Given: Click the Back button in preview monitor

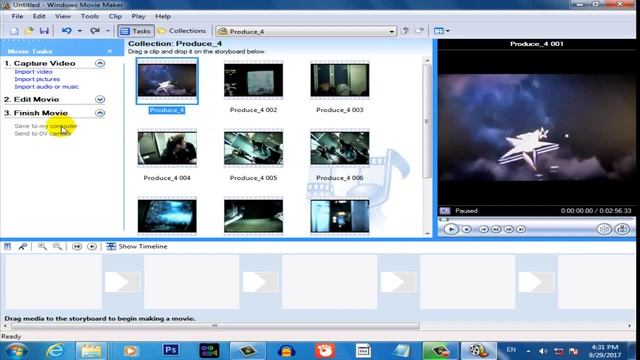Looking at the screenshot, I should pyautogui.click(x=484, y=229).
